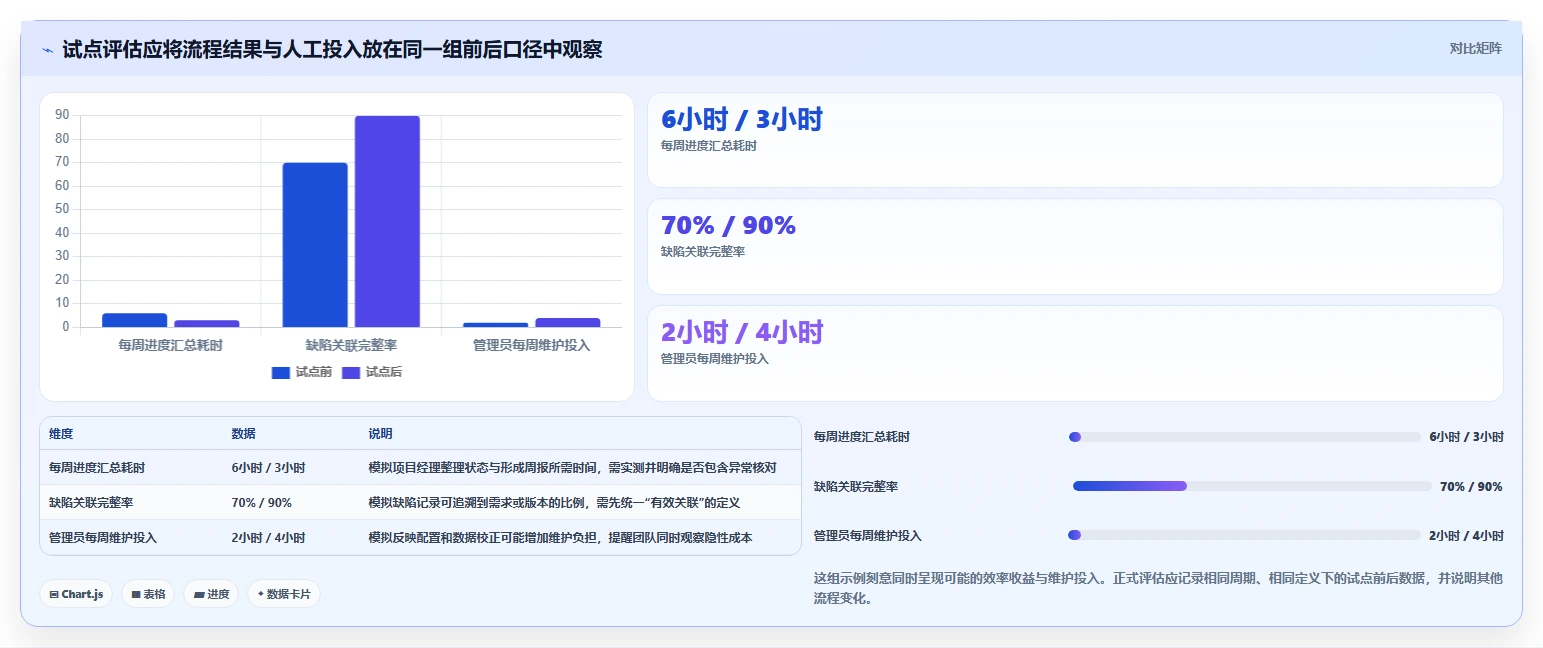Image resolution: width=1543 pixels, height=648 pixels.
Task: Click the 说明 table column header
Action: tap(380, 434)
